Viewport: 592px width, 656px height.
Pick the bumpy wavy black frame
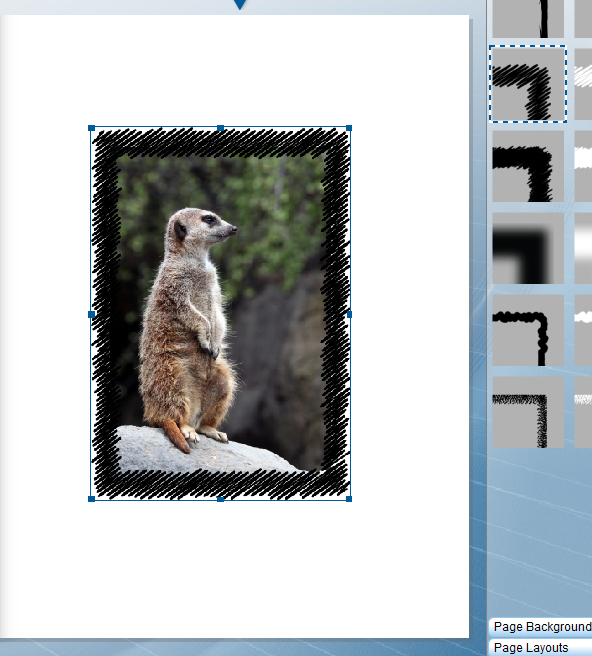[528, 330]
